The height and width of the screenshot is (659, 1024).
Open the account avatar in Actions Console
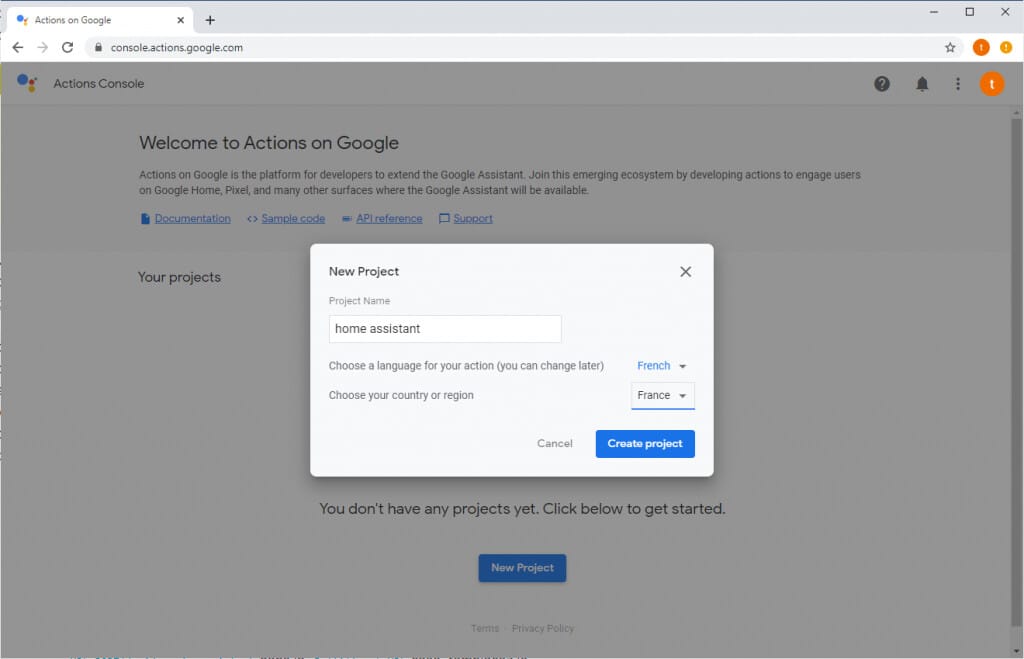992,84
